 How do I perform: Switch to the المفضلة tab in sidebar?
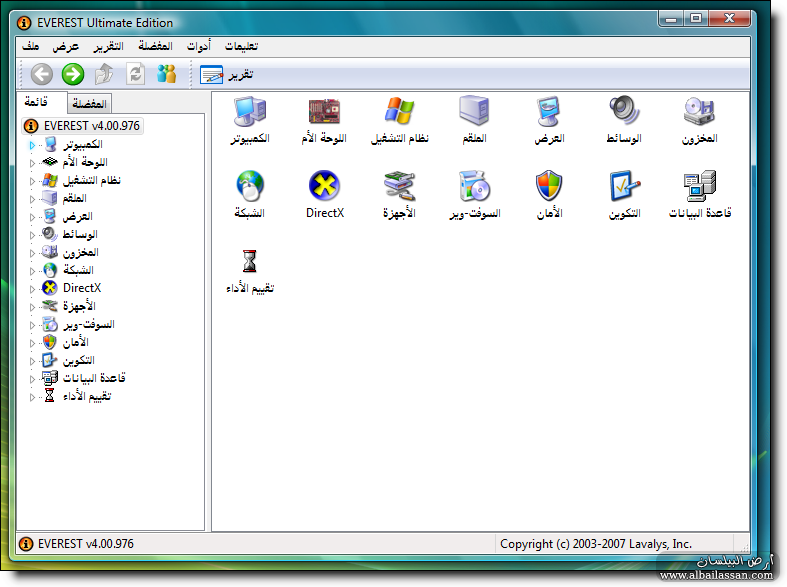pyautogui.click(x=89, y=104)
